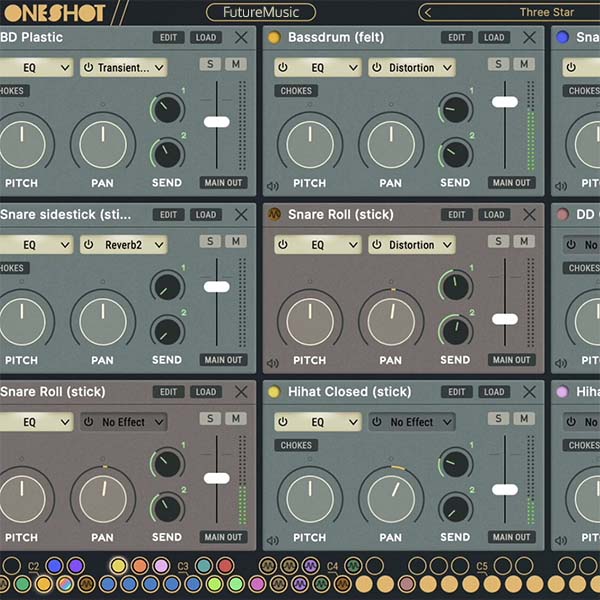Viewport: 600px width, 600px height.
Task: Click LOAD on Snare sidestick pad
Action: 206,215
